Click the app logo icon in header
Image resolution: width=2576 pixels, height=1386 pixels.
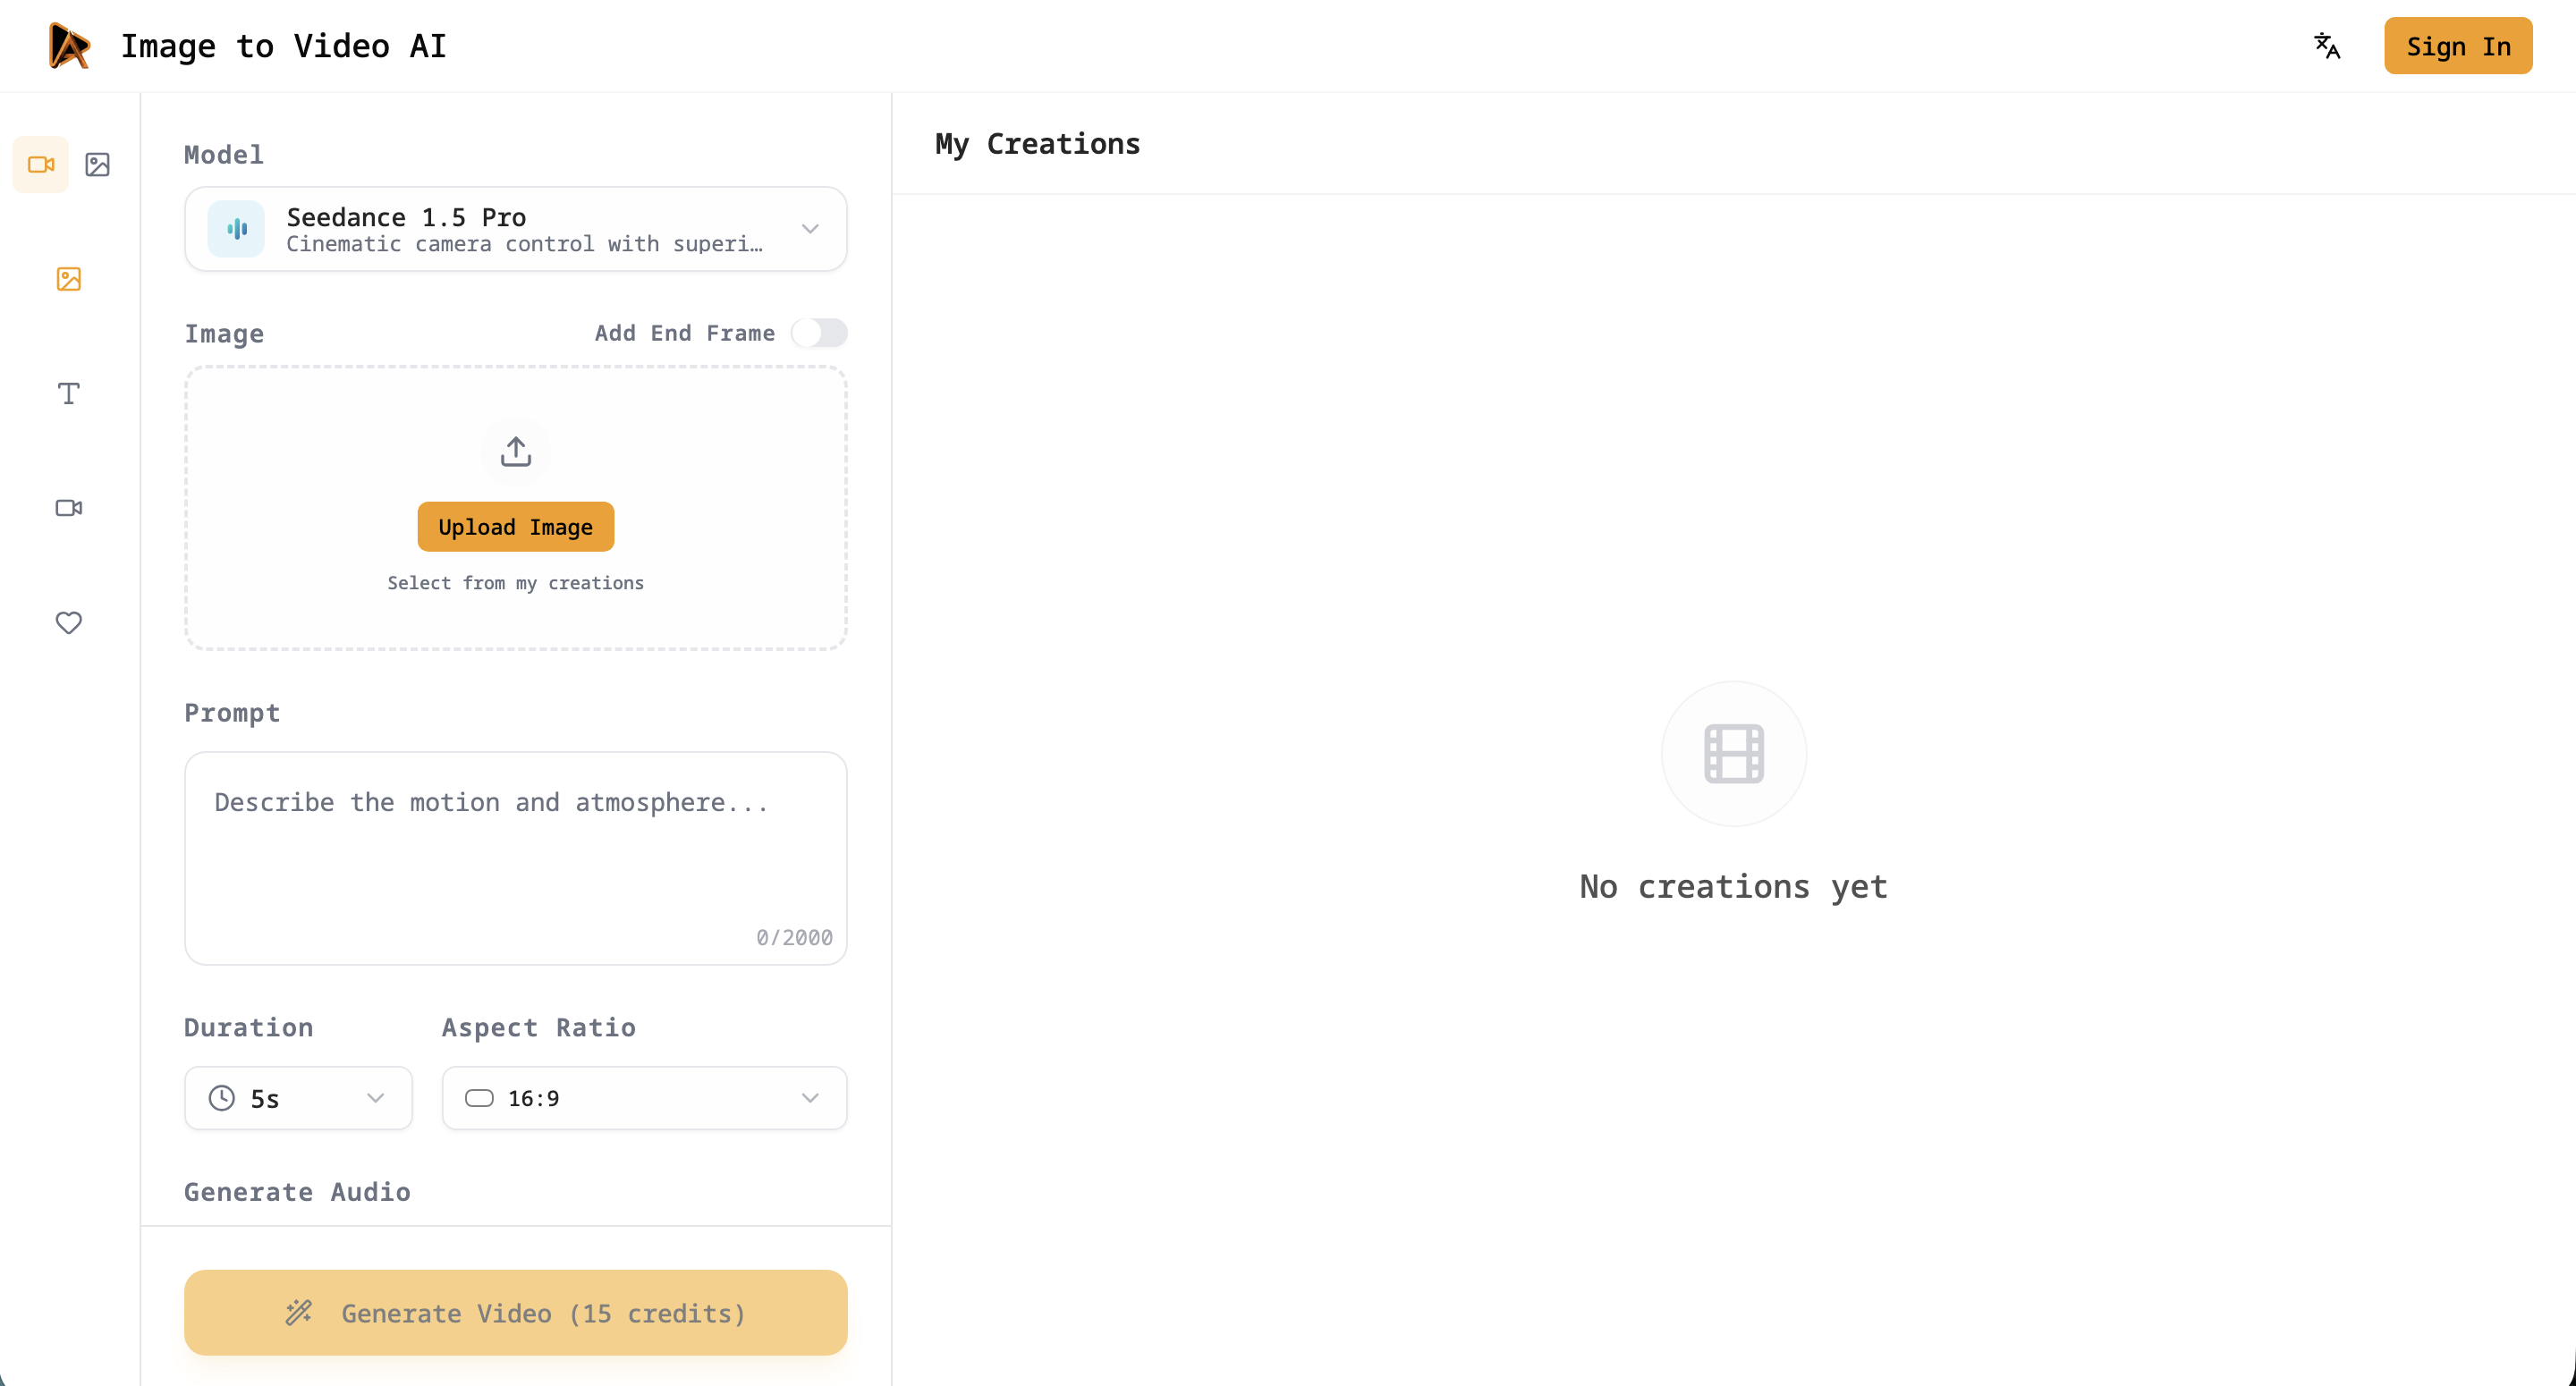tap(69, 46)
